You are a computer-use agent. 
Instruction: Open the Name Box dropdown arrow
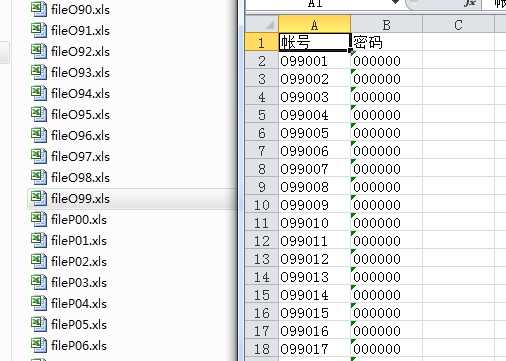(x=395, y=2)
